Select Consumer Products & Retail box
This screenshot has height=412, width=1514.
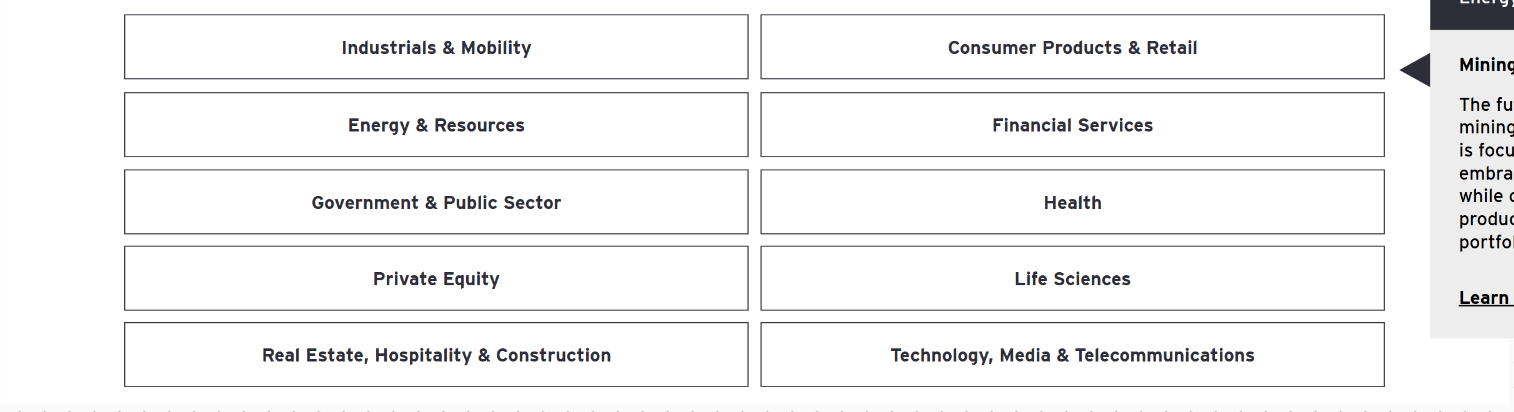[x=1072, y=47]
